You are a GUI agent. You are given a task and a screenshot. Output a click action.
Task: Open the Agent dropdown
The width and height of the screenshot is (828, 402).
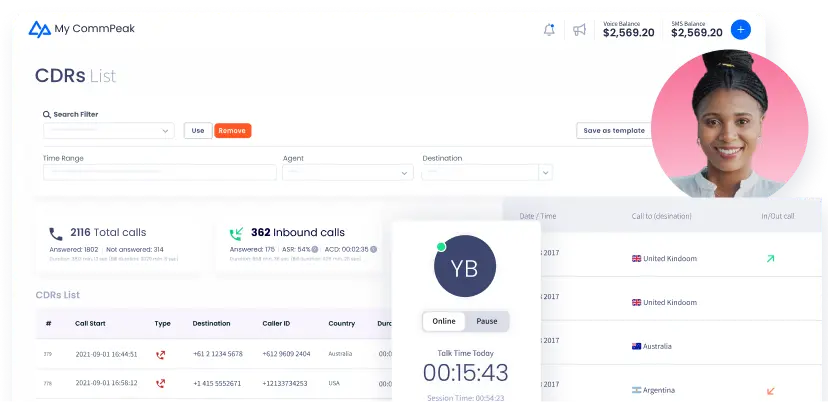pos(347,173)
